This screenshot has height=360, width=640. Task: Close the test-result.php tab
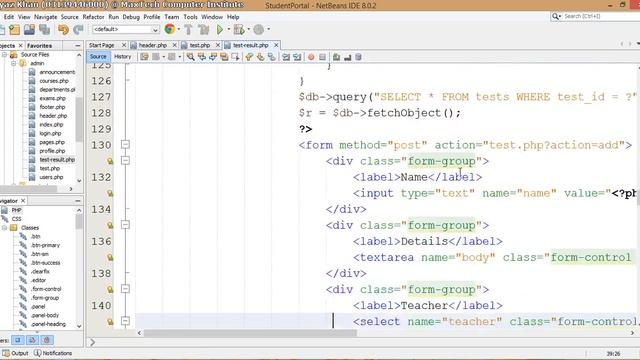pyautogui.click(x=276, y=45)
